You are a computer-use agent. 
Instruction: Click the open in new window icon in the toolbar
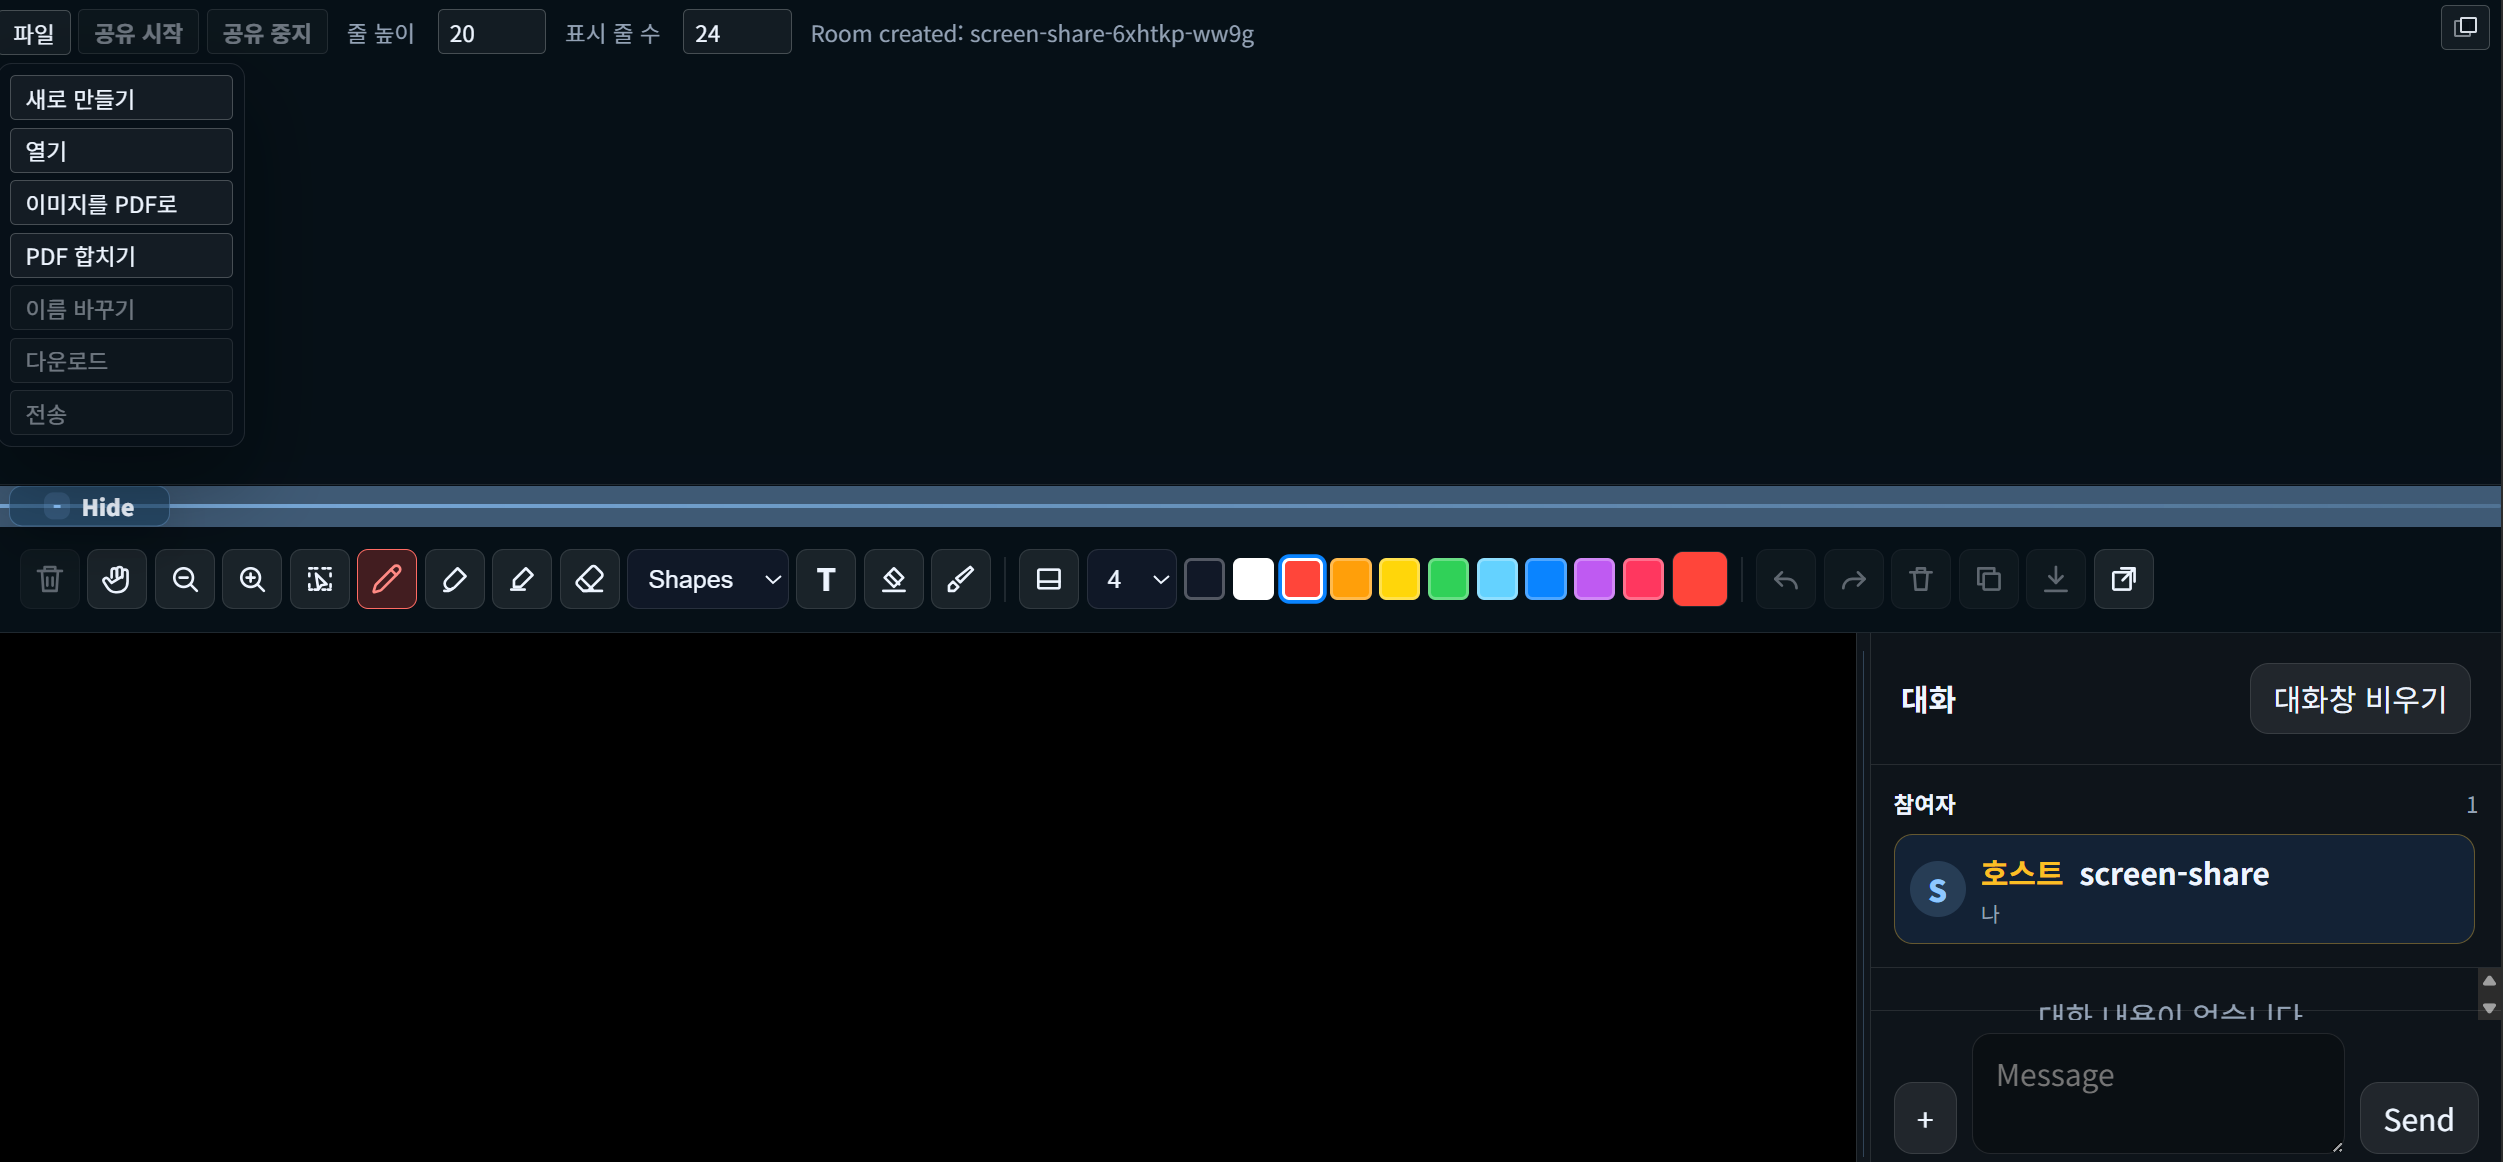pos(2124,579)
